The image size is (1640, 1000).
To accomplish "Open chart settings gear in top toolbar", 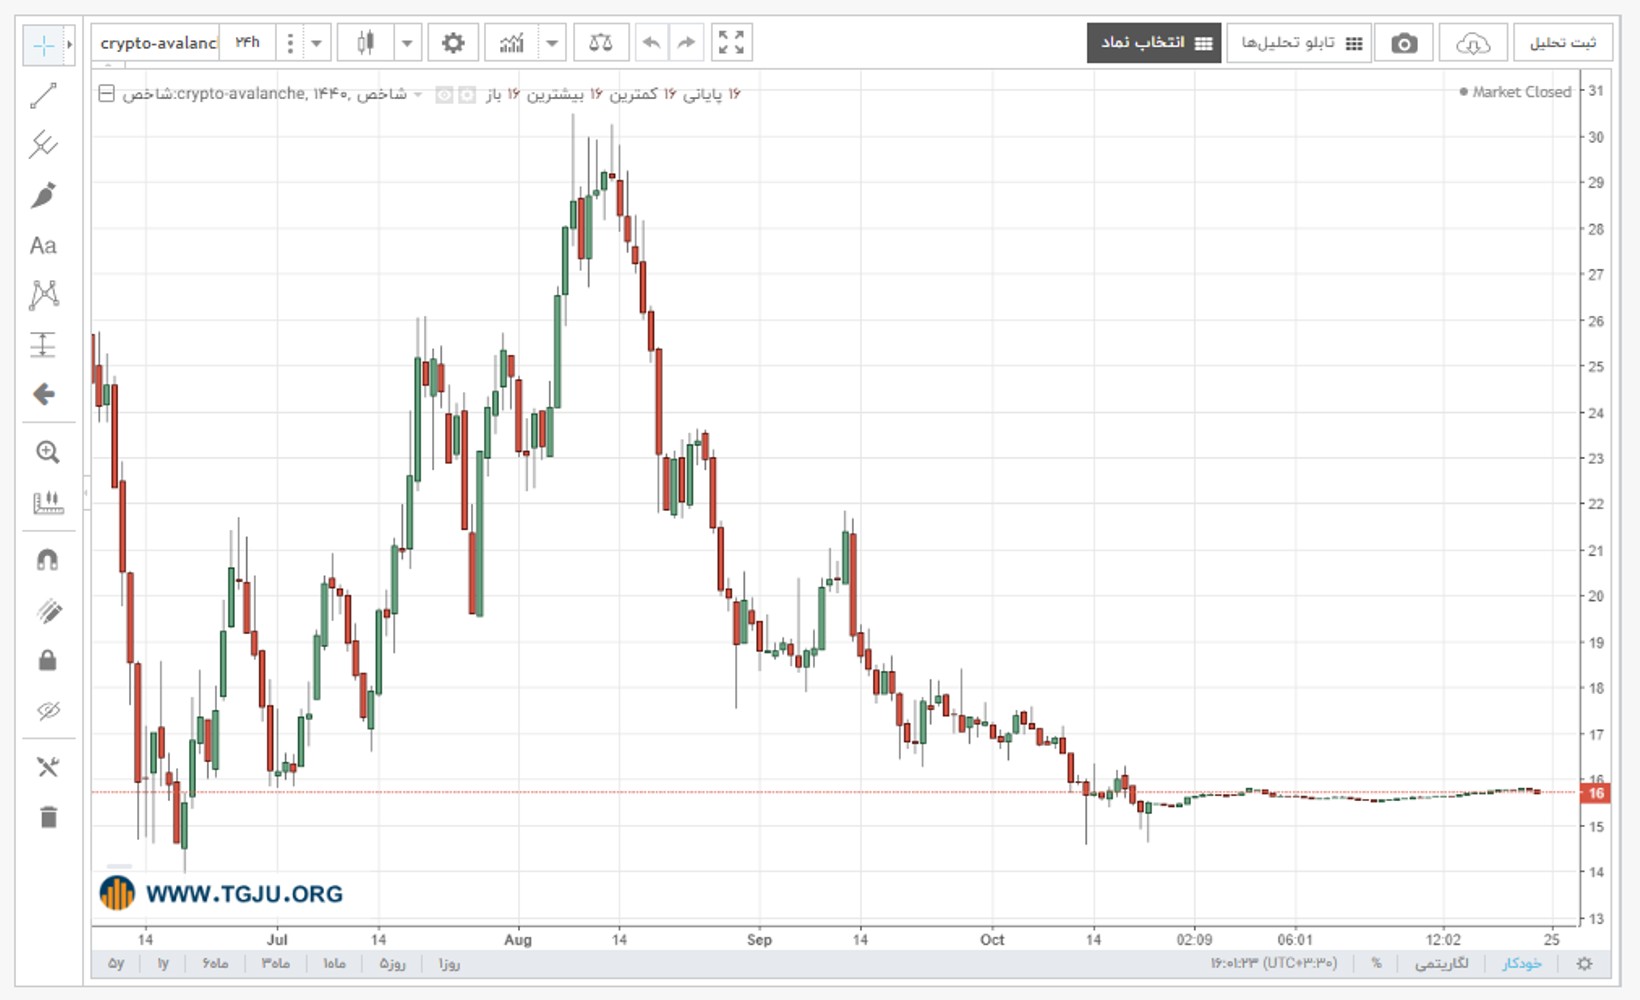I will (453, 43).
